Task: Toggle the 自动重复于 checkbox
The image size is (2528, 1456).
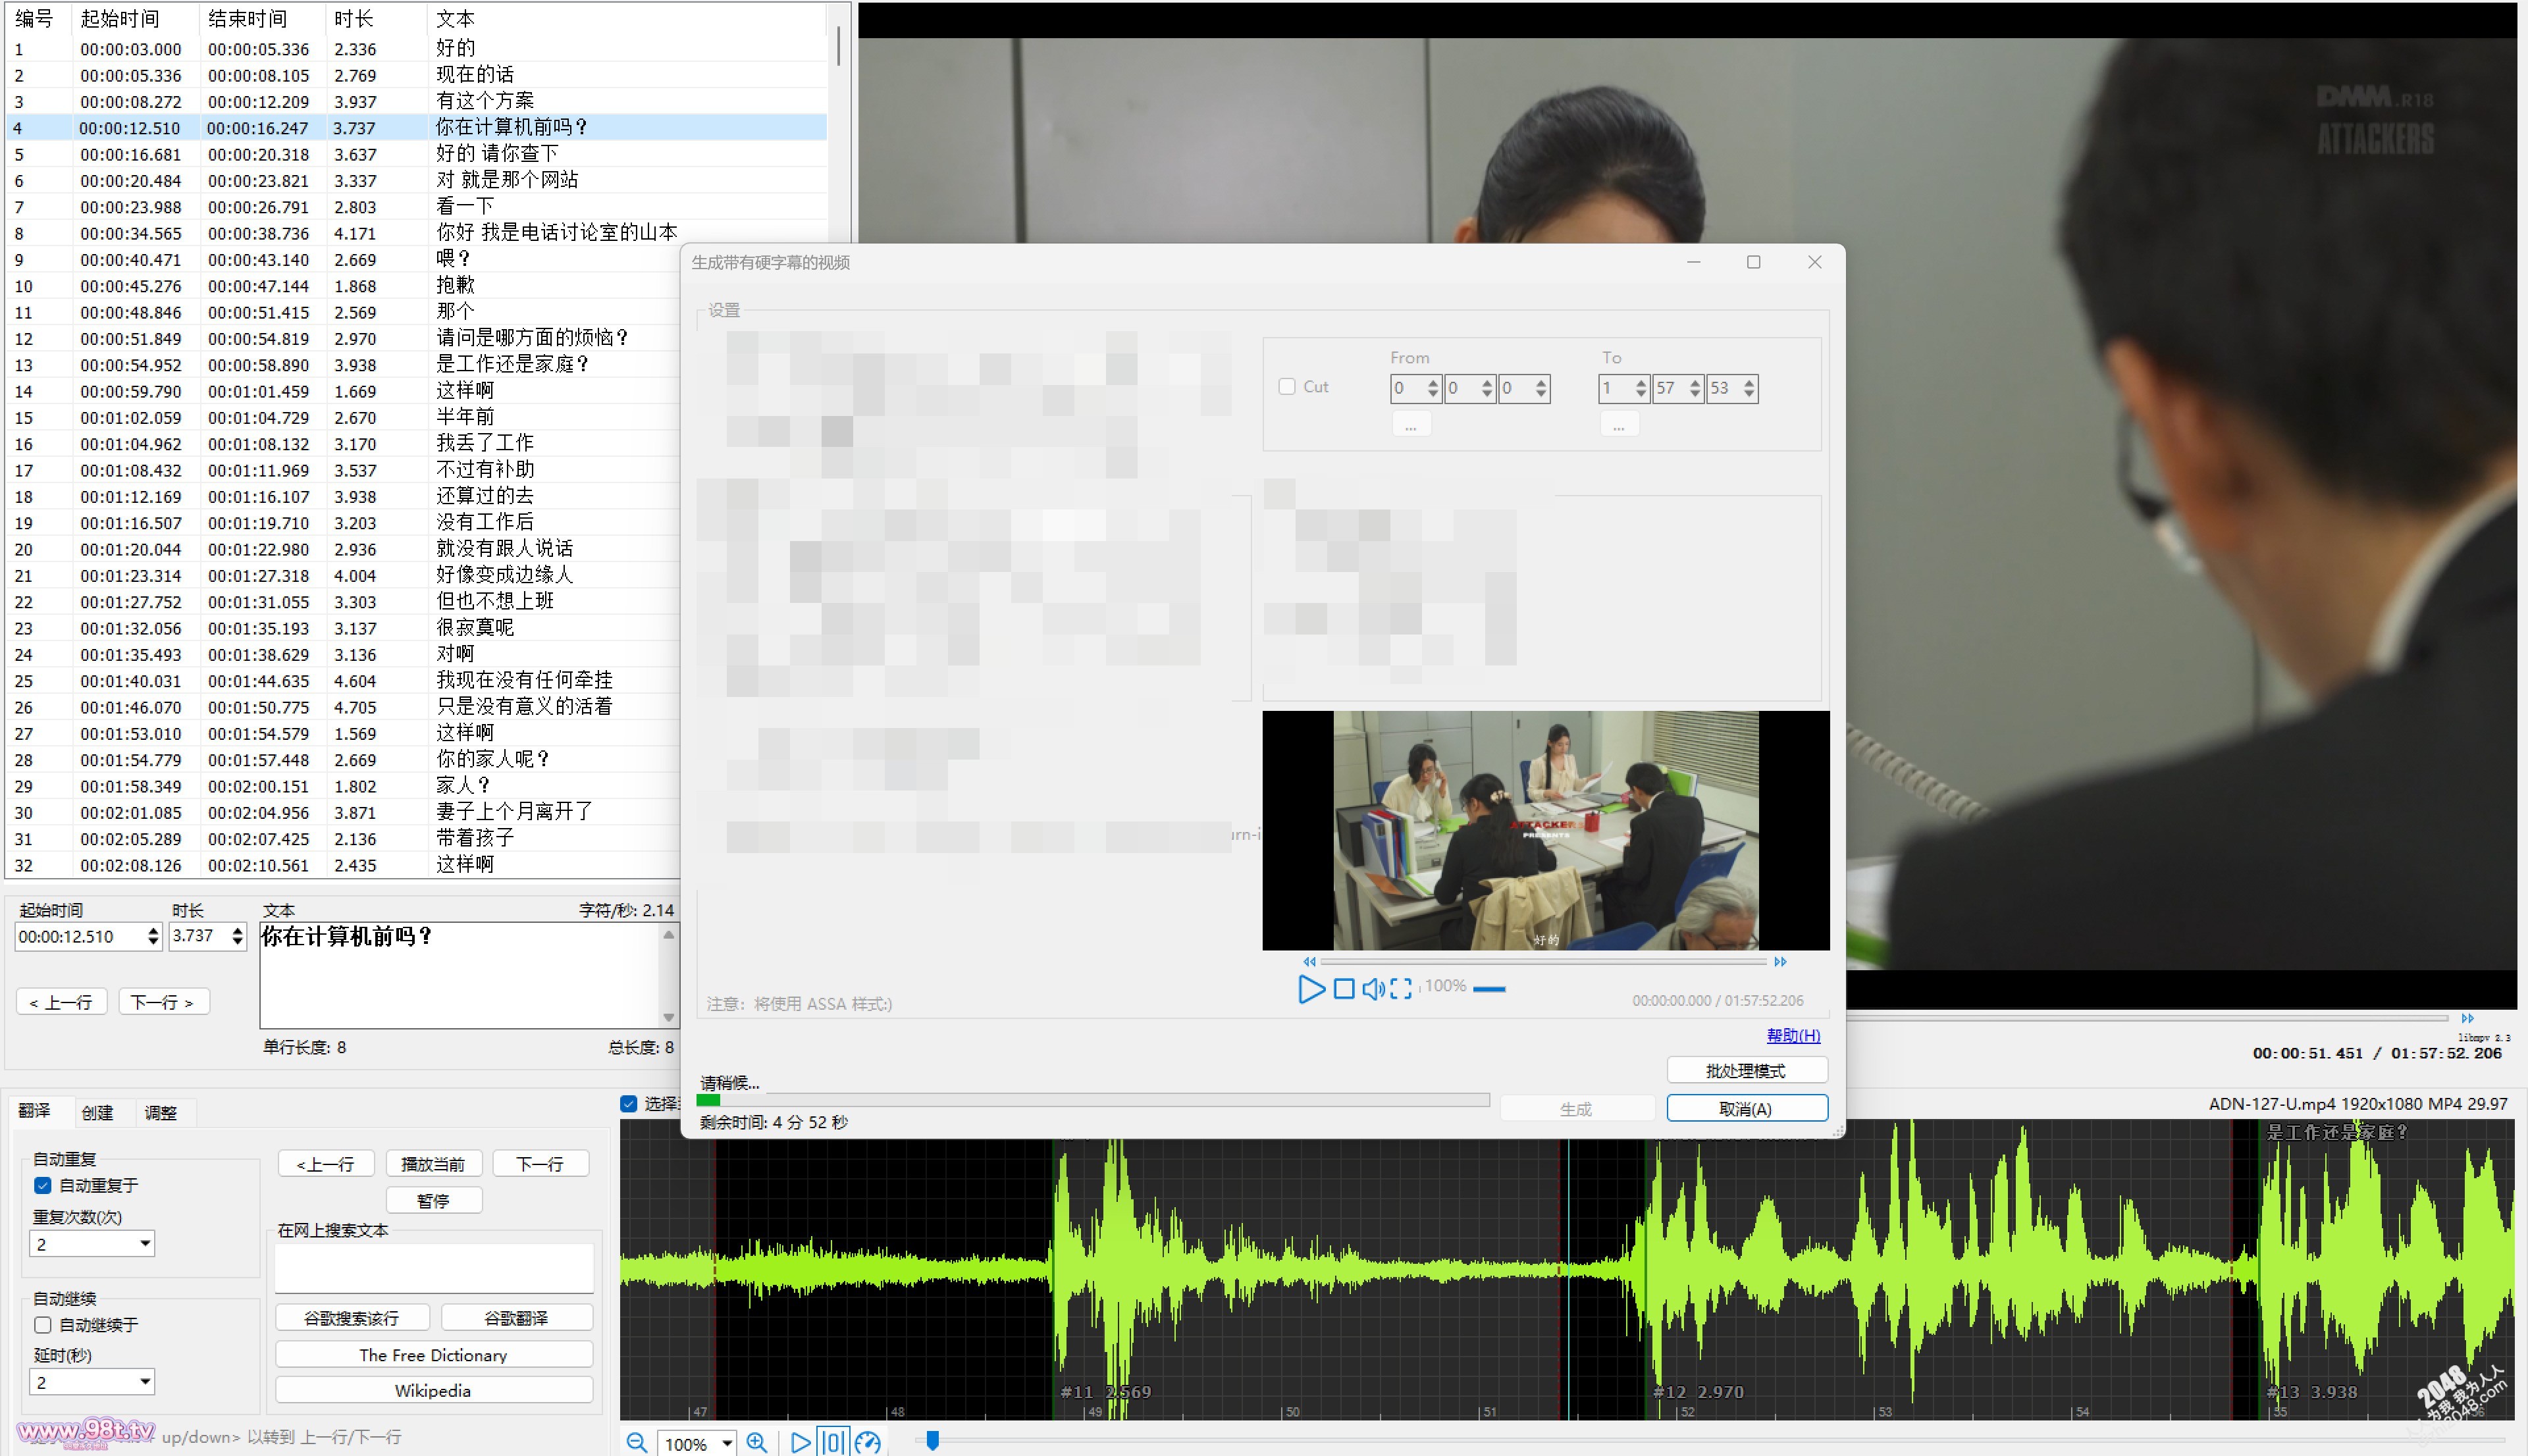Action: click(x=43, y=1185)
